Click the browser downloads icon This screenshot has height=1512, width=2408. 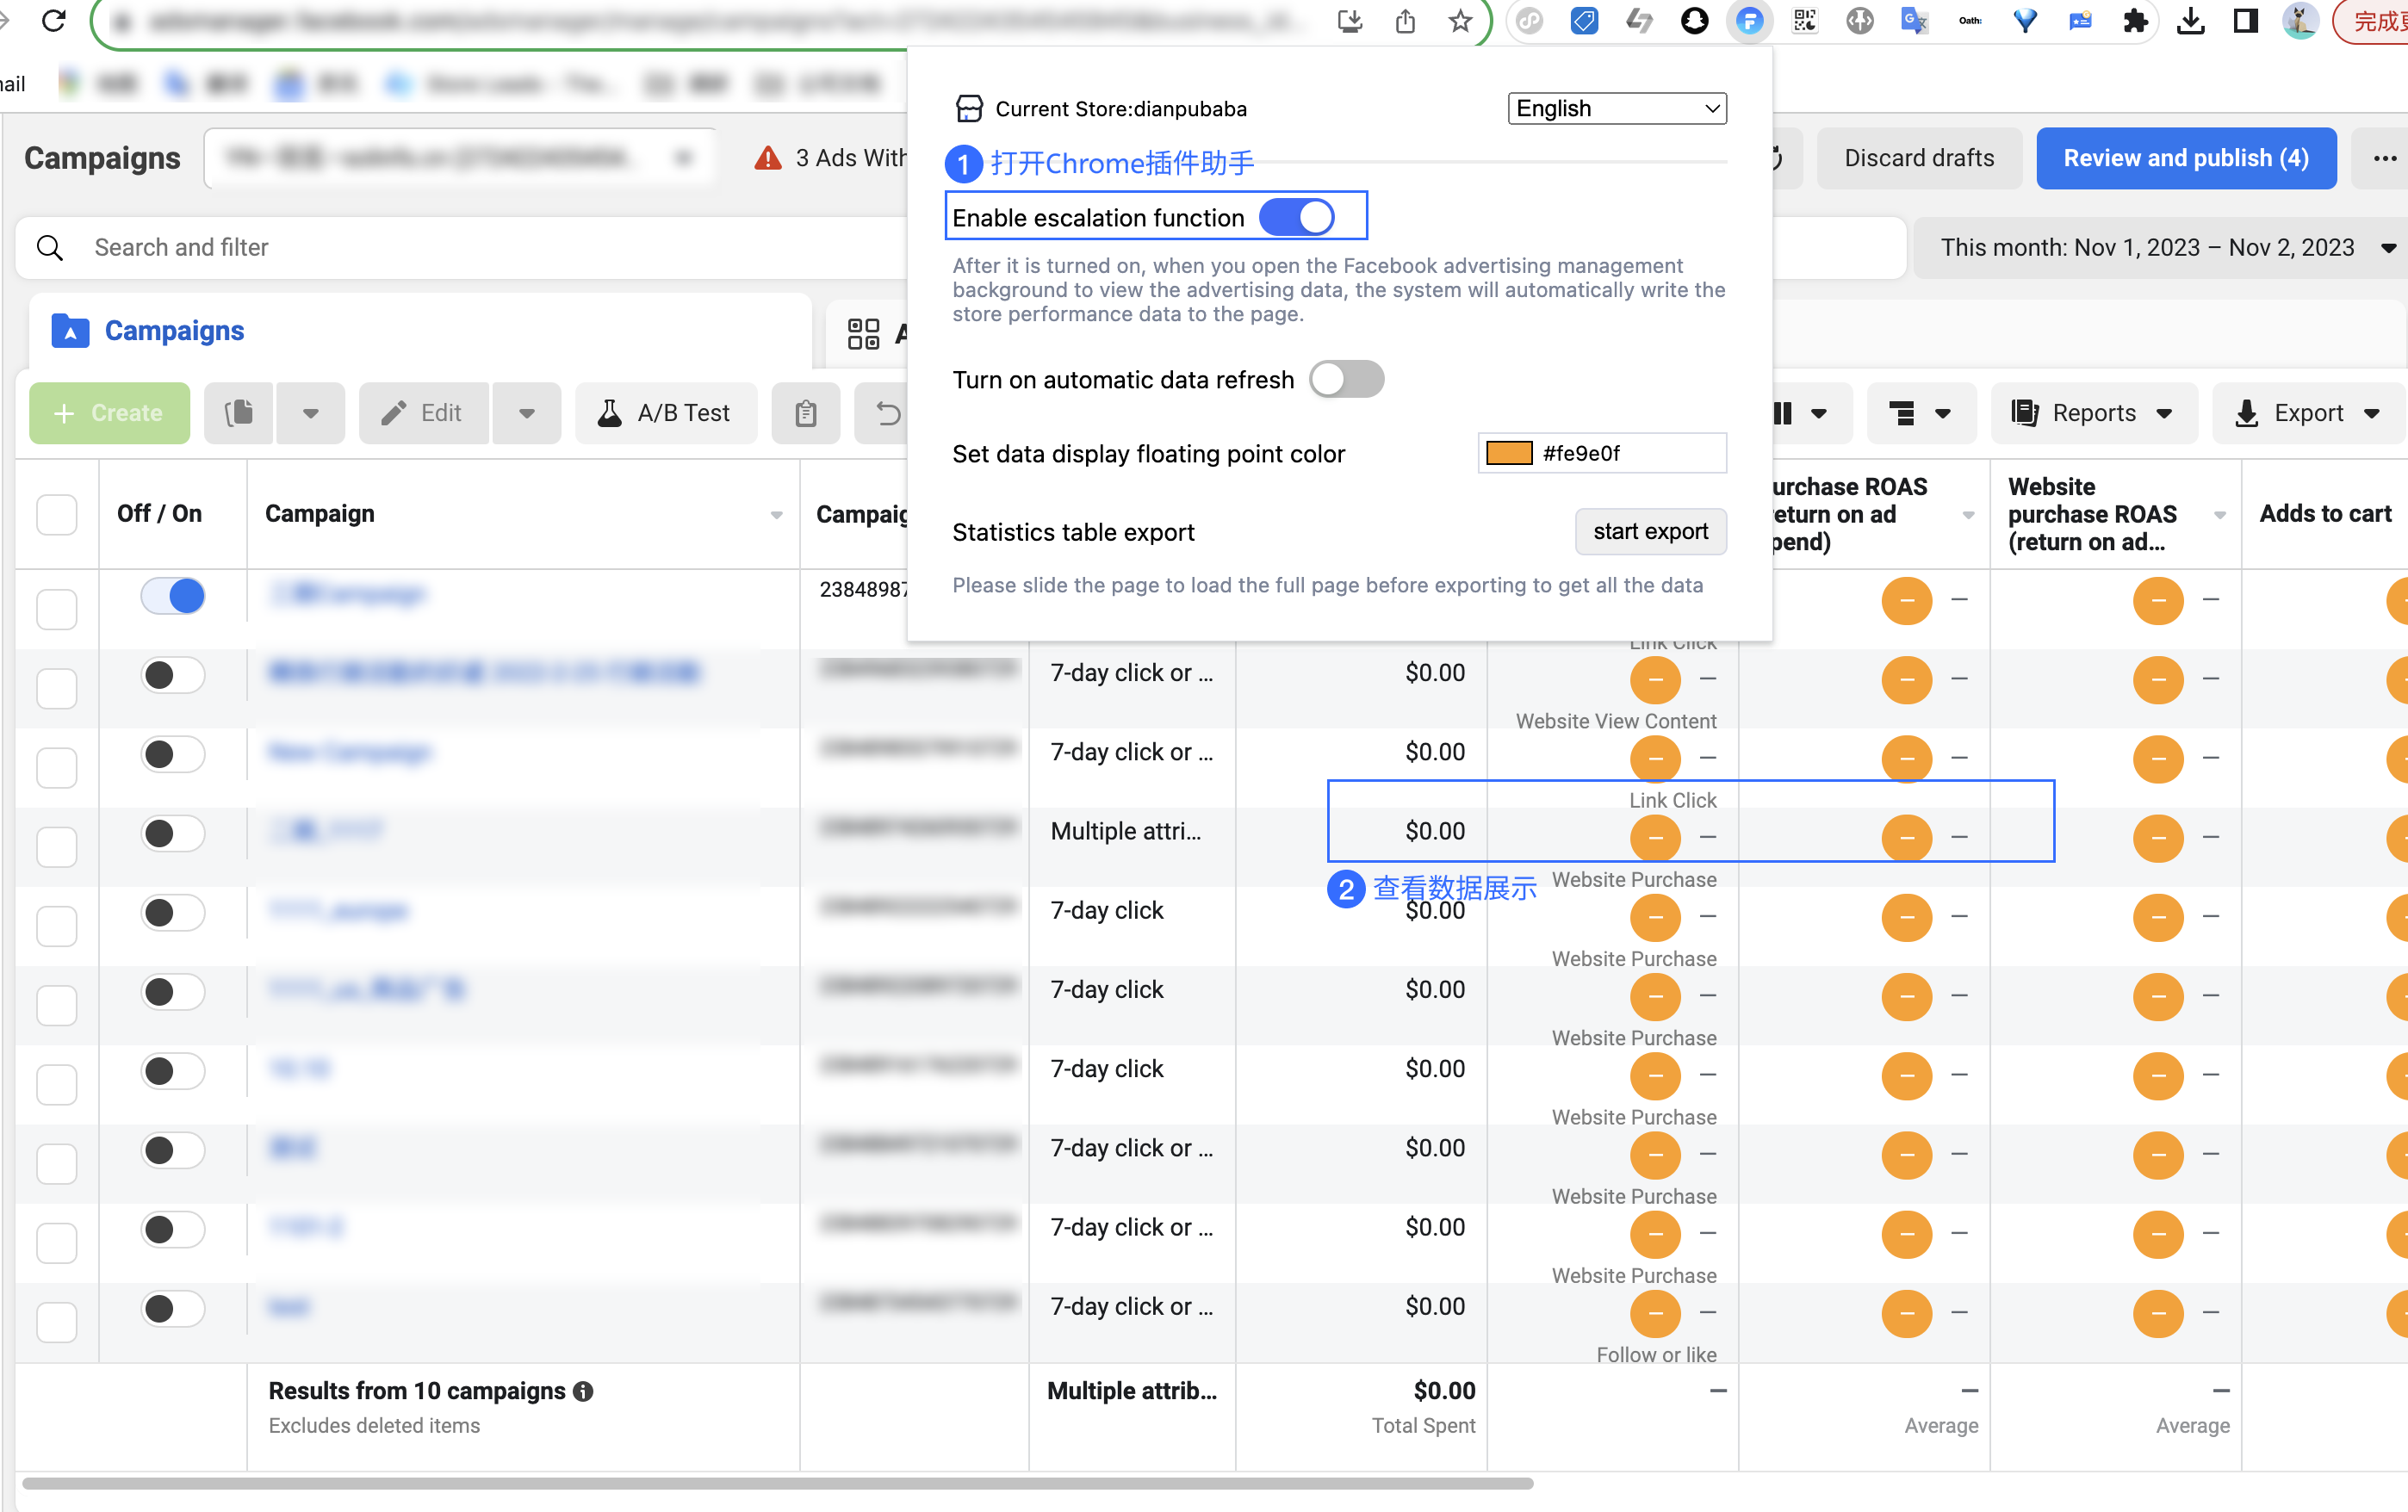click(2190, 20)
